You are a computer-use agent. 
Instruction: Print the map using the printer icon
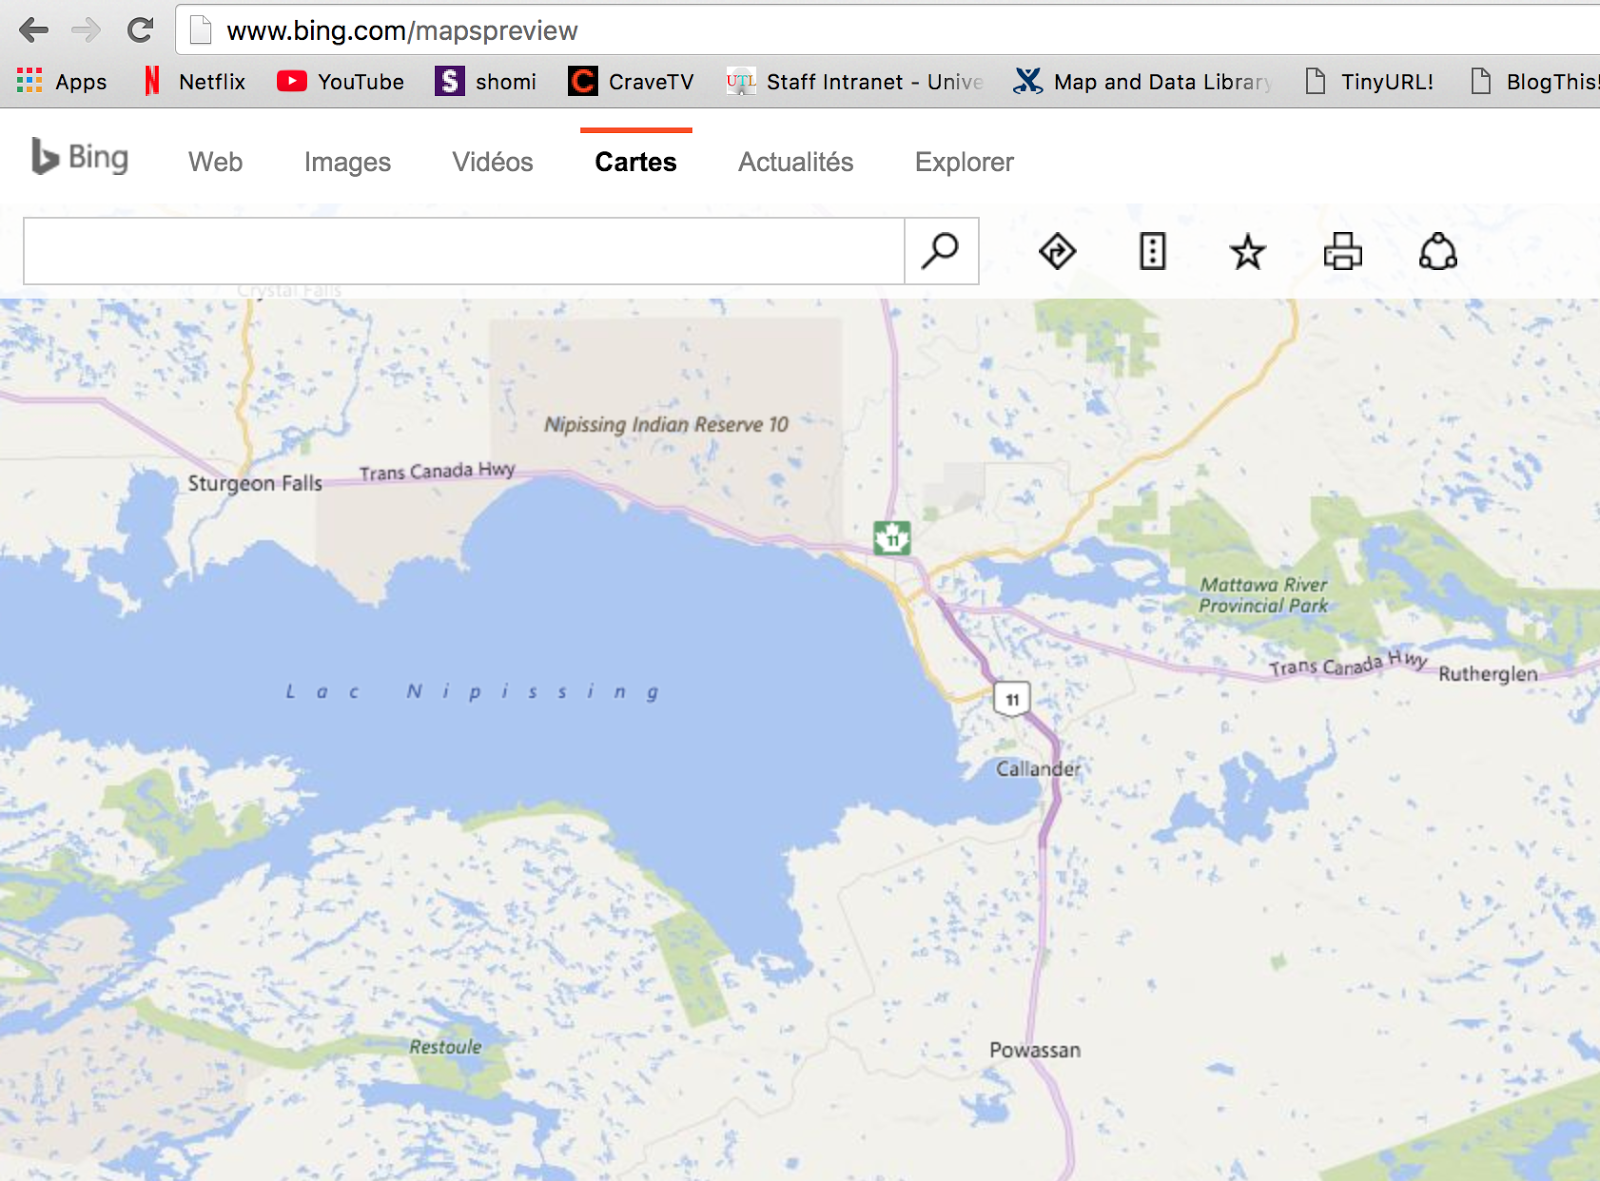click(x=1343, y=251)
